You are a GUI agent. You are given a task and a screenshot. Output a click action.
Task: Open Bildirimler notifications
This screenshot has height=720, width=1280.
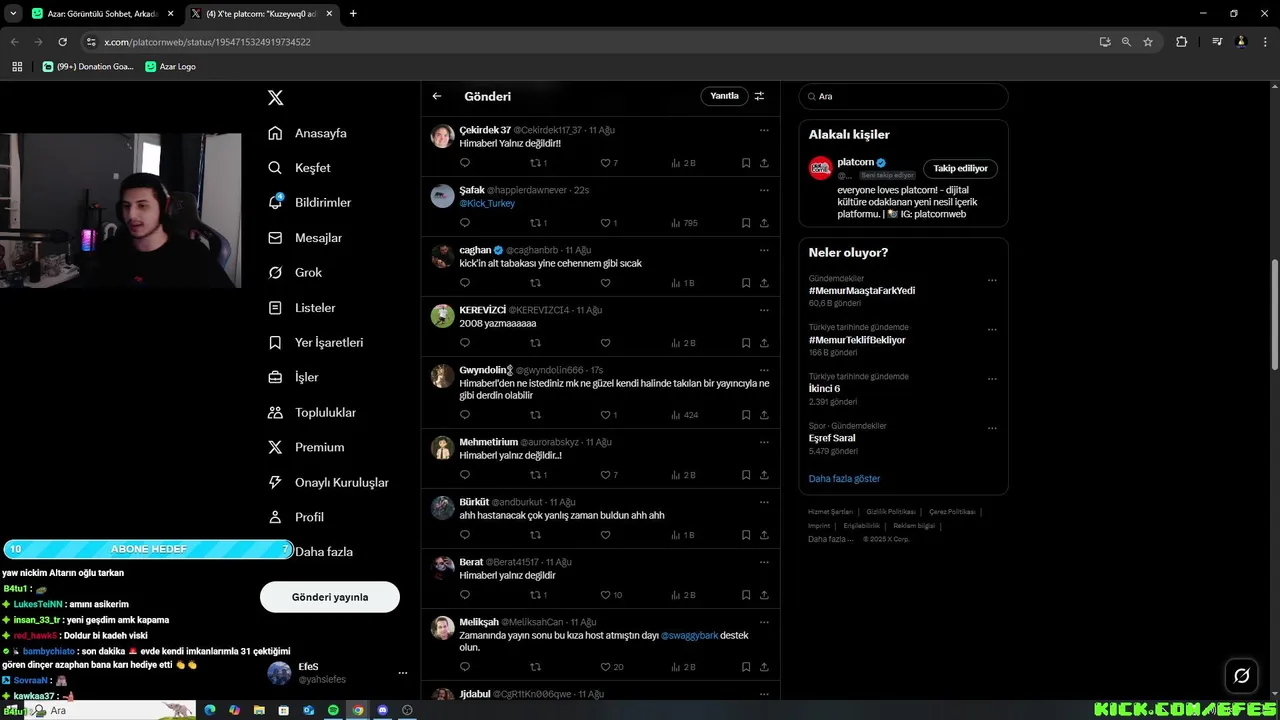310,203
